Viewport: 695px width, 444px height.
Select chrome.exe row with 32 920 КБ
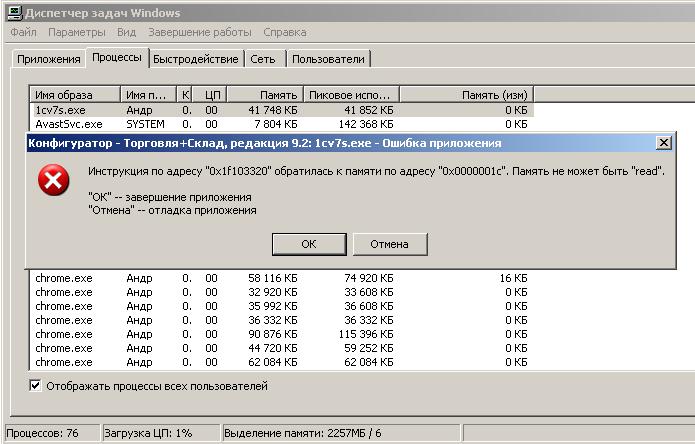coord(281,292)
